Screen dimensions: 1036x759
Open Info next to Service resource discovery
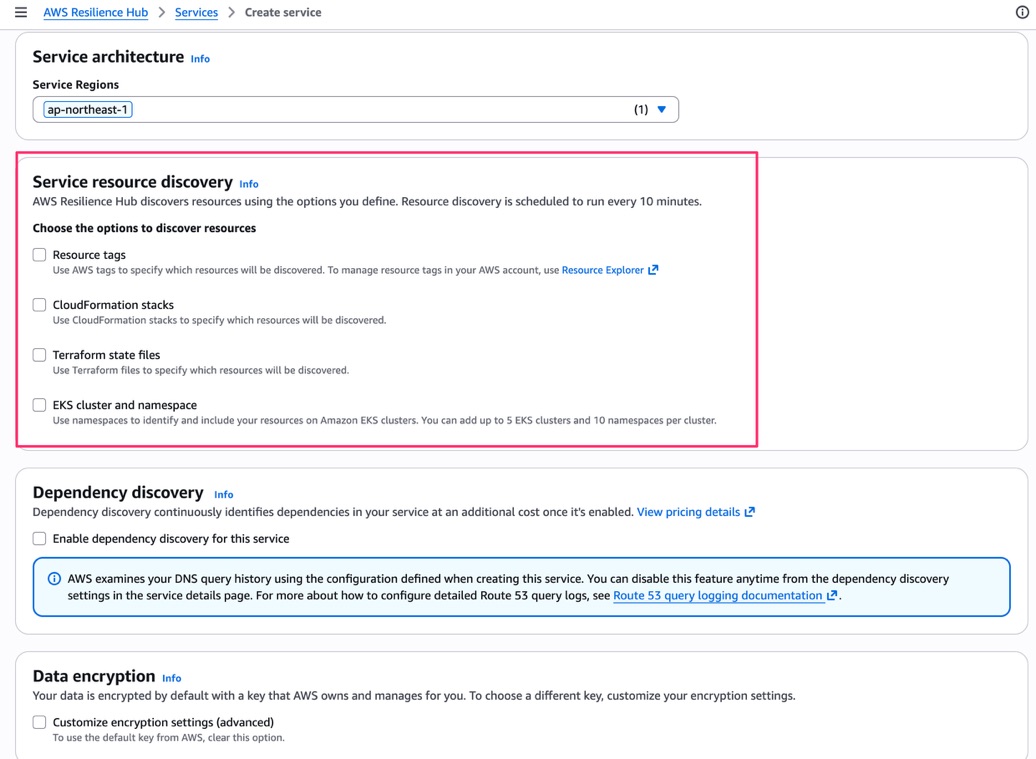248,184
